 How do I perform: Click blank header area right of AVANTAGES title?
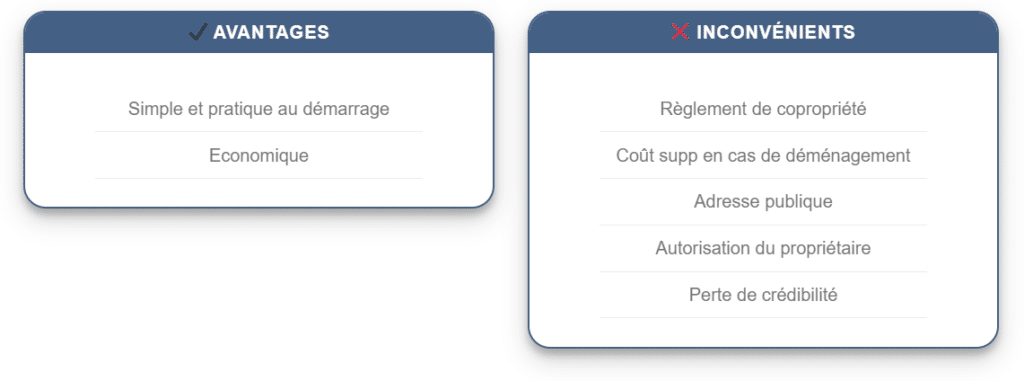tap(411, 32)
